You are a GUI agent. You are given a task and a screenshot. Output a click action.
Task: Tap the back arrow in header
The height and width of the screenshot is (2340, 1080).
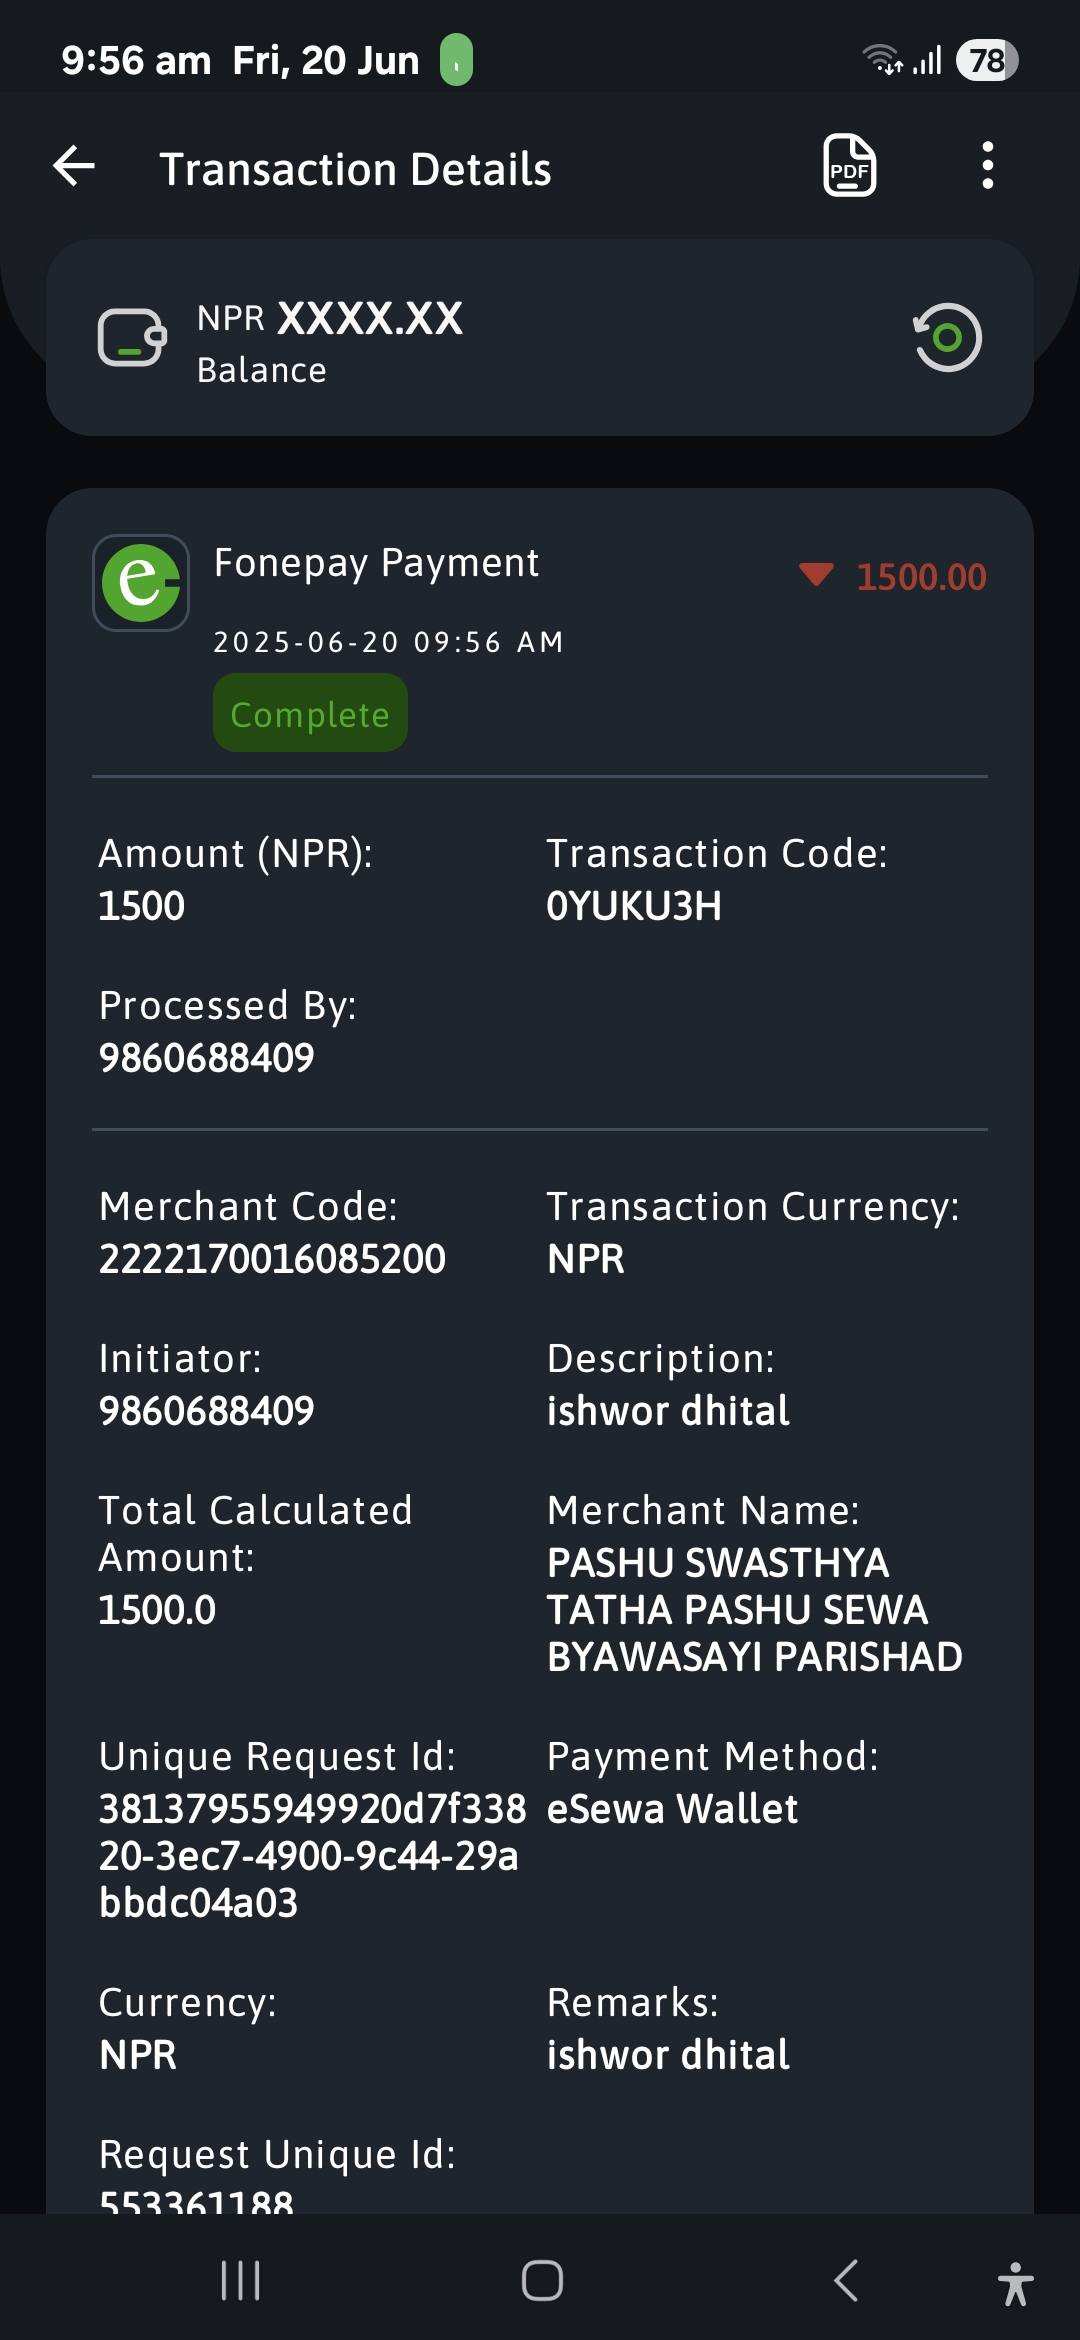[x=74, y=166]
